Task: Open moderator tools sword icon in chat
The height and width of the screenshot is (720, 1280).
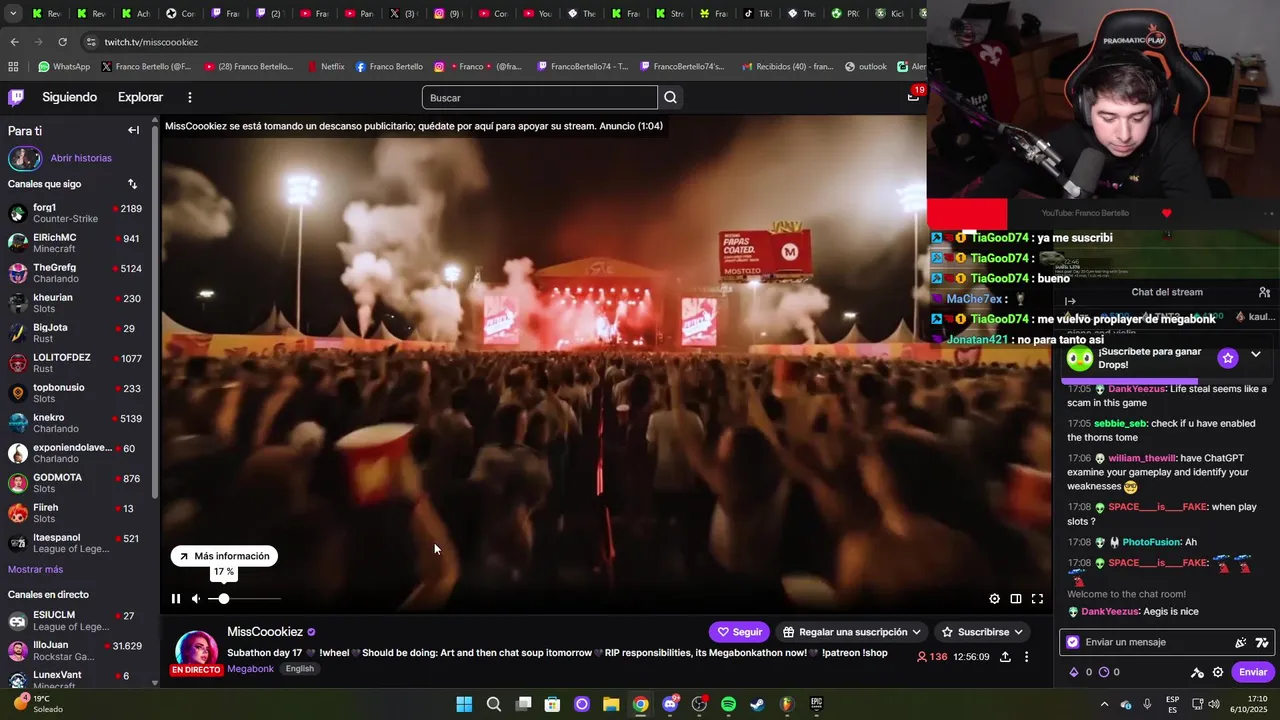Action: tap(1197, 672)
